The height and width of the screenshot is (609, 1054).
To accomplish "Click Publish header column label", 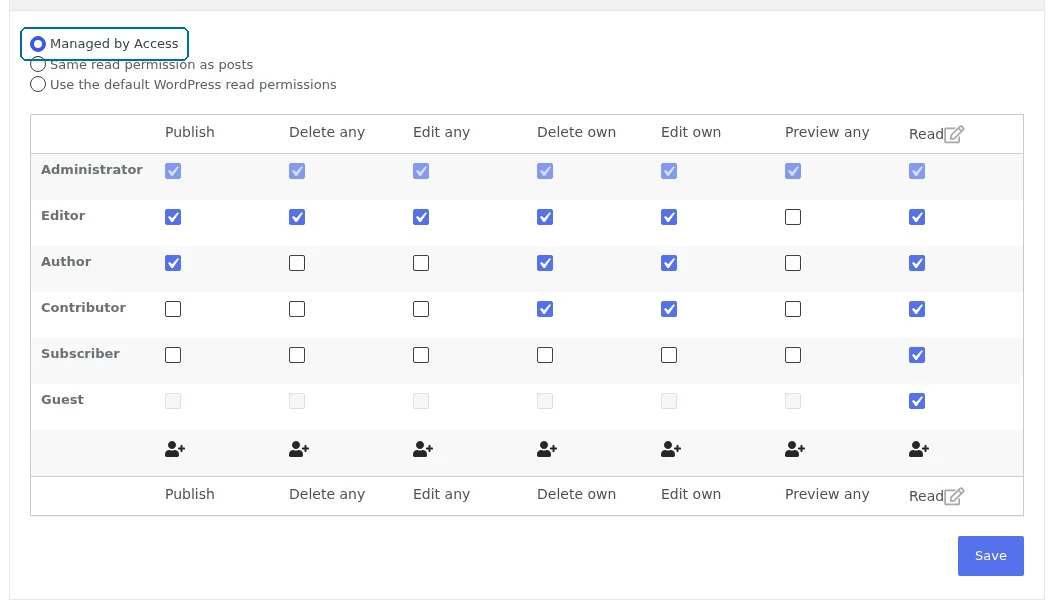I will coord(190,132).
